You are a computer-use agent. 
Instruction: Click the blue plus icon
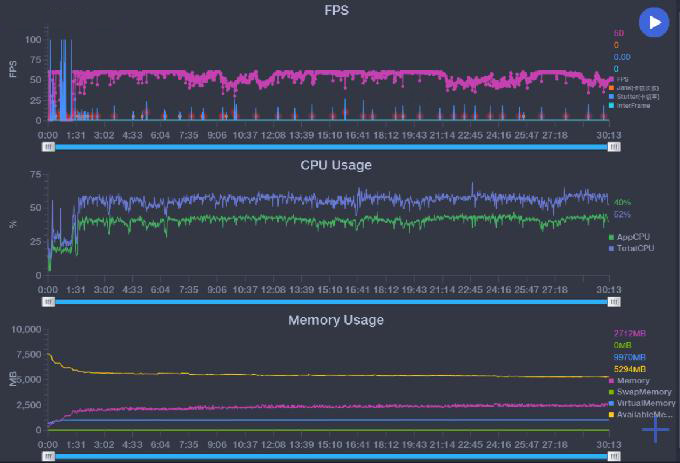click(x=655, y=429)
